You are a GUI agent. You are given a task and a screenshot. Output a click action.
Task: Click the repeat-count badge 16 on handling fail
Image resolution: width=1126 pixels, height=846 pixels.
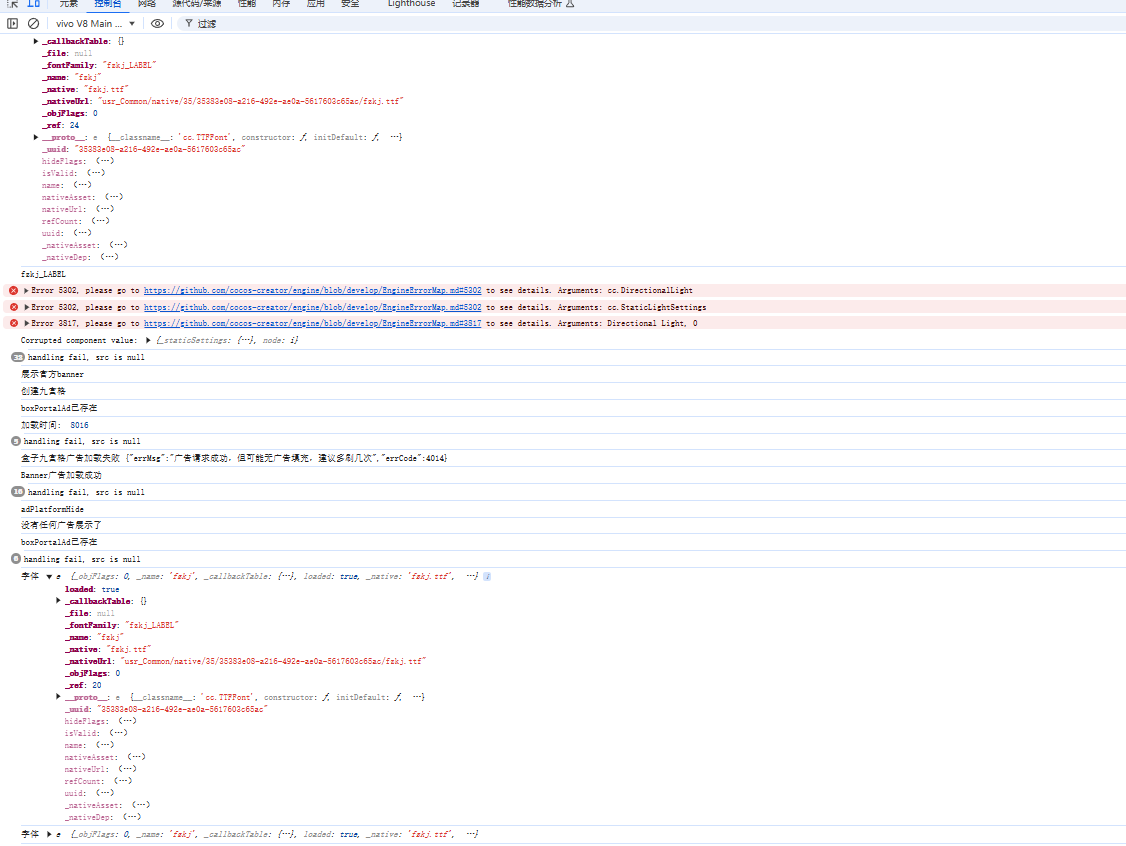click(x=18, y=492)
